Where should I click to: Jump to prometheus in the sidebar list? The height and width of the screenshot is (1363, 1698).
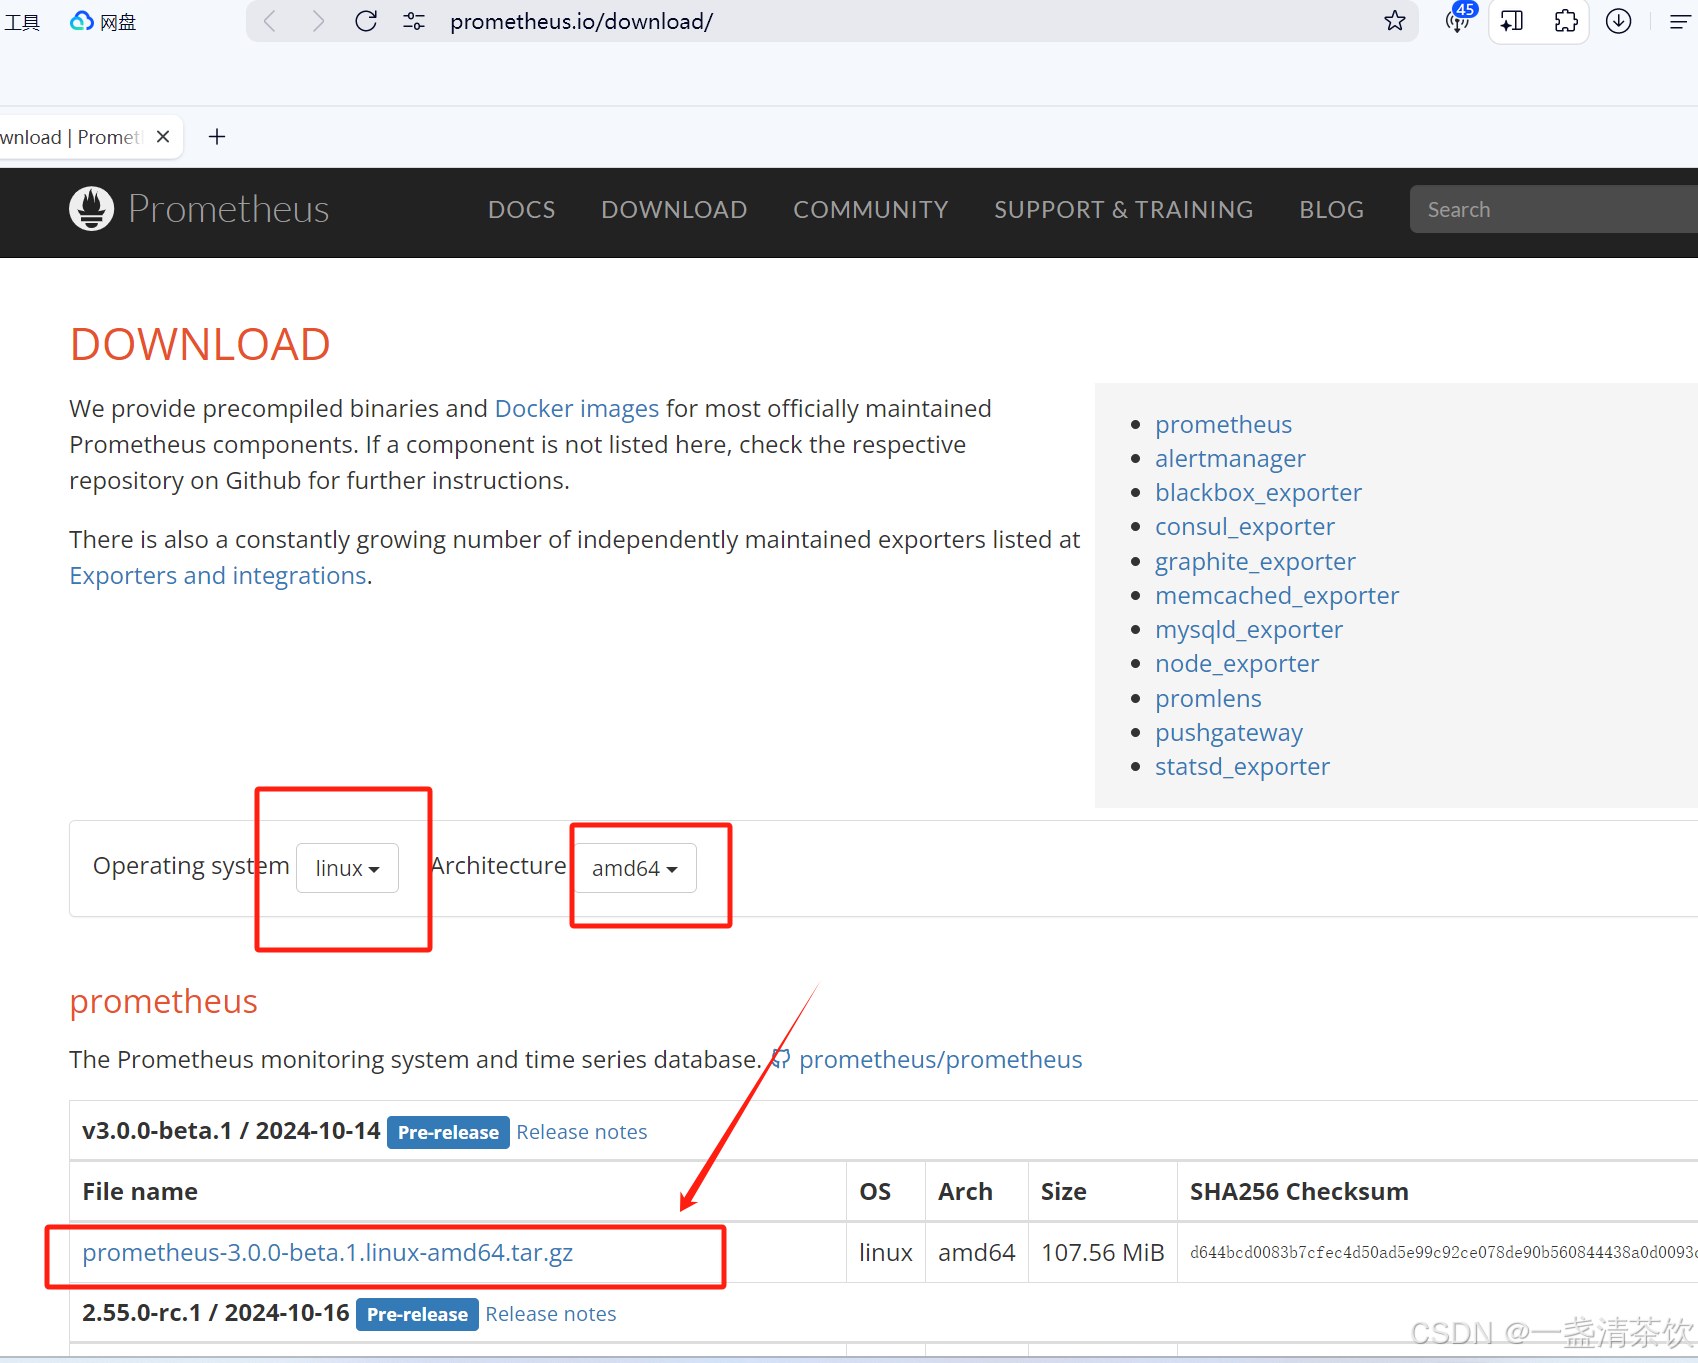[x=1223, y=424]
